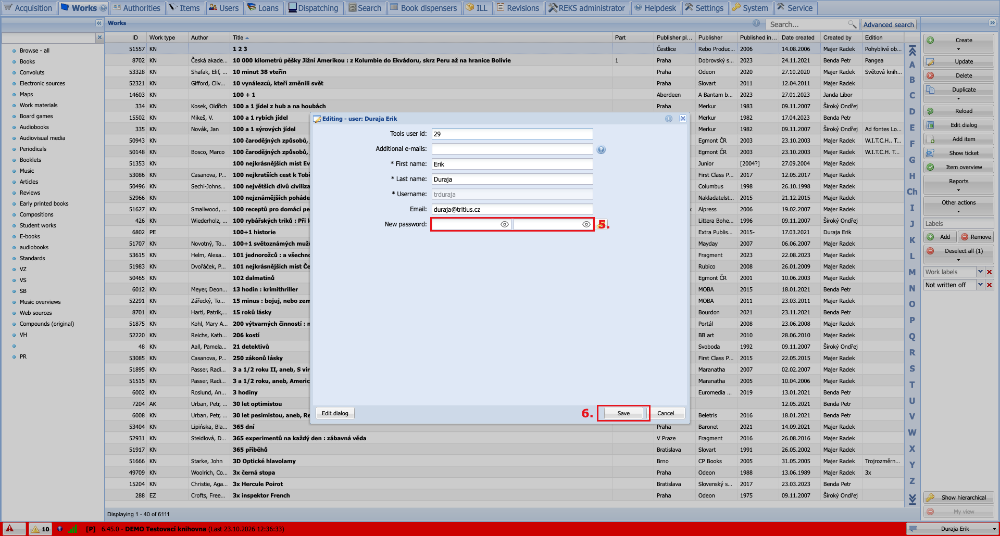Switch to the Authorities tab
The image size is (1000, 536).
coord(136,8)
